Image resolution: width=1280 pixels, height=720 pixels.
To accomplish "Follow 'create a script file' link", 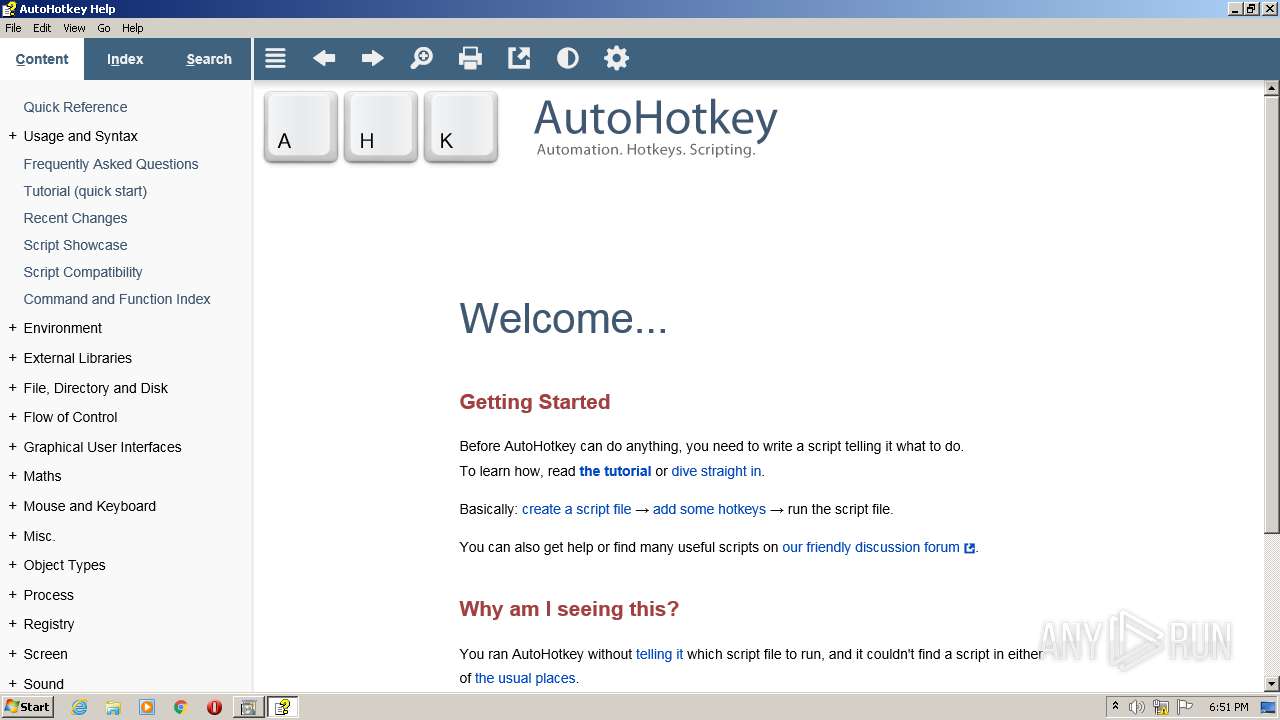I will [576, 509].
